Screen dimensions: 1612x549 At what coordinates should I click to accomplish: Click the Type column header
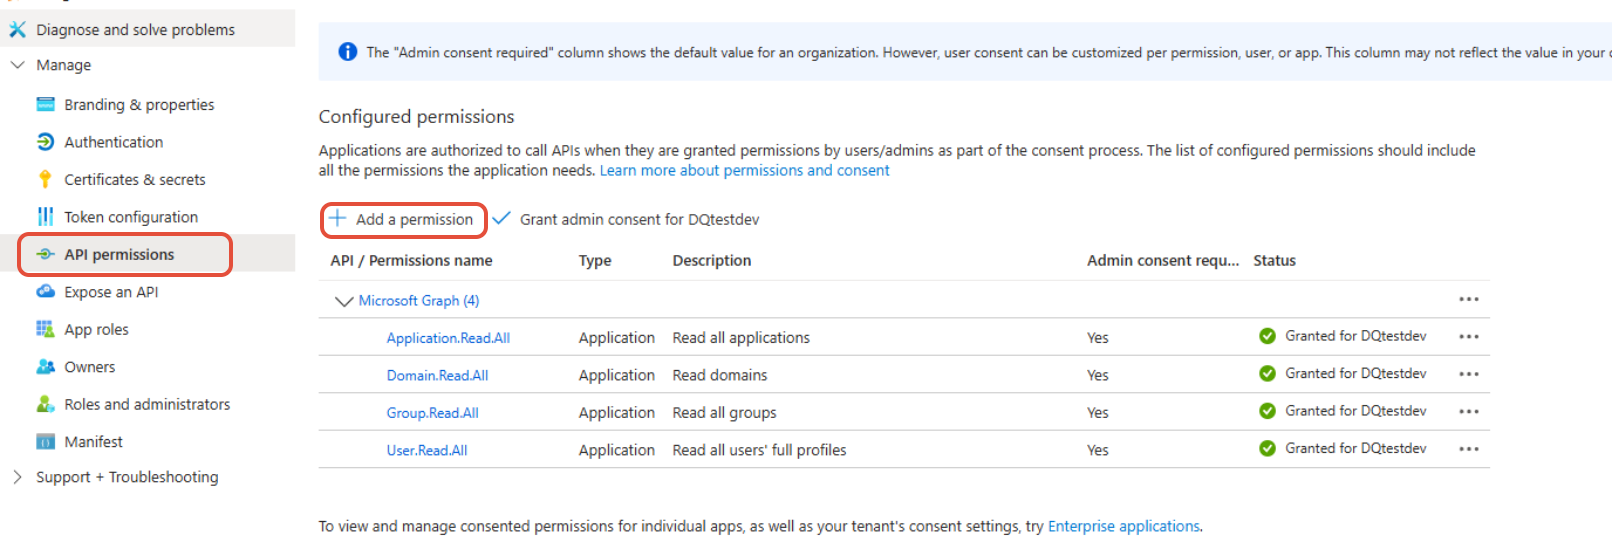(595, 260)
